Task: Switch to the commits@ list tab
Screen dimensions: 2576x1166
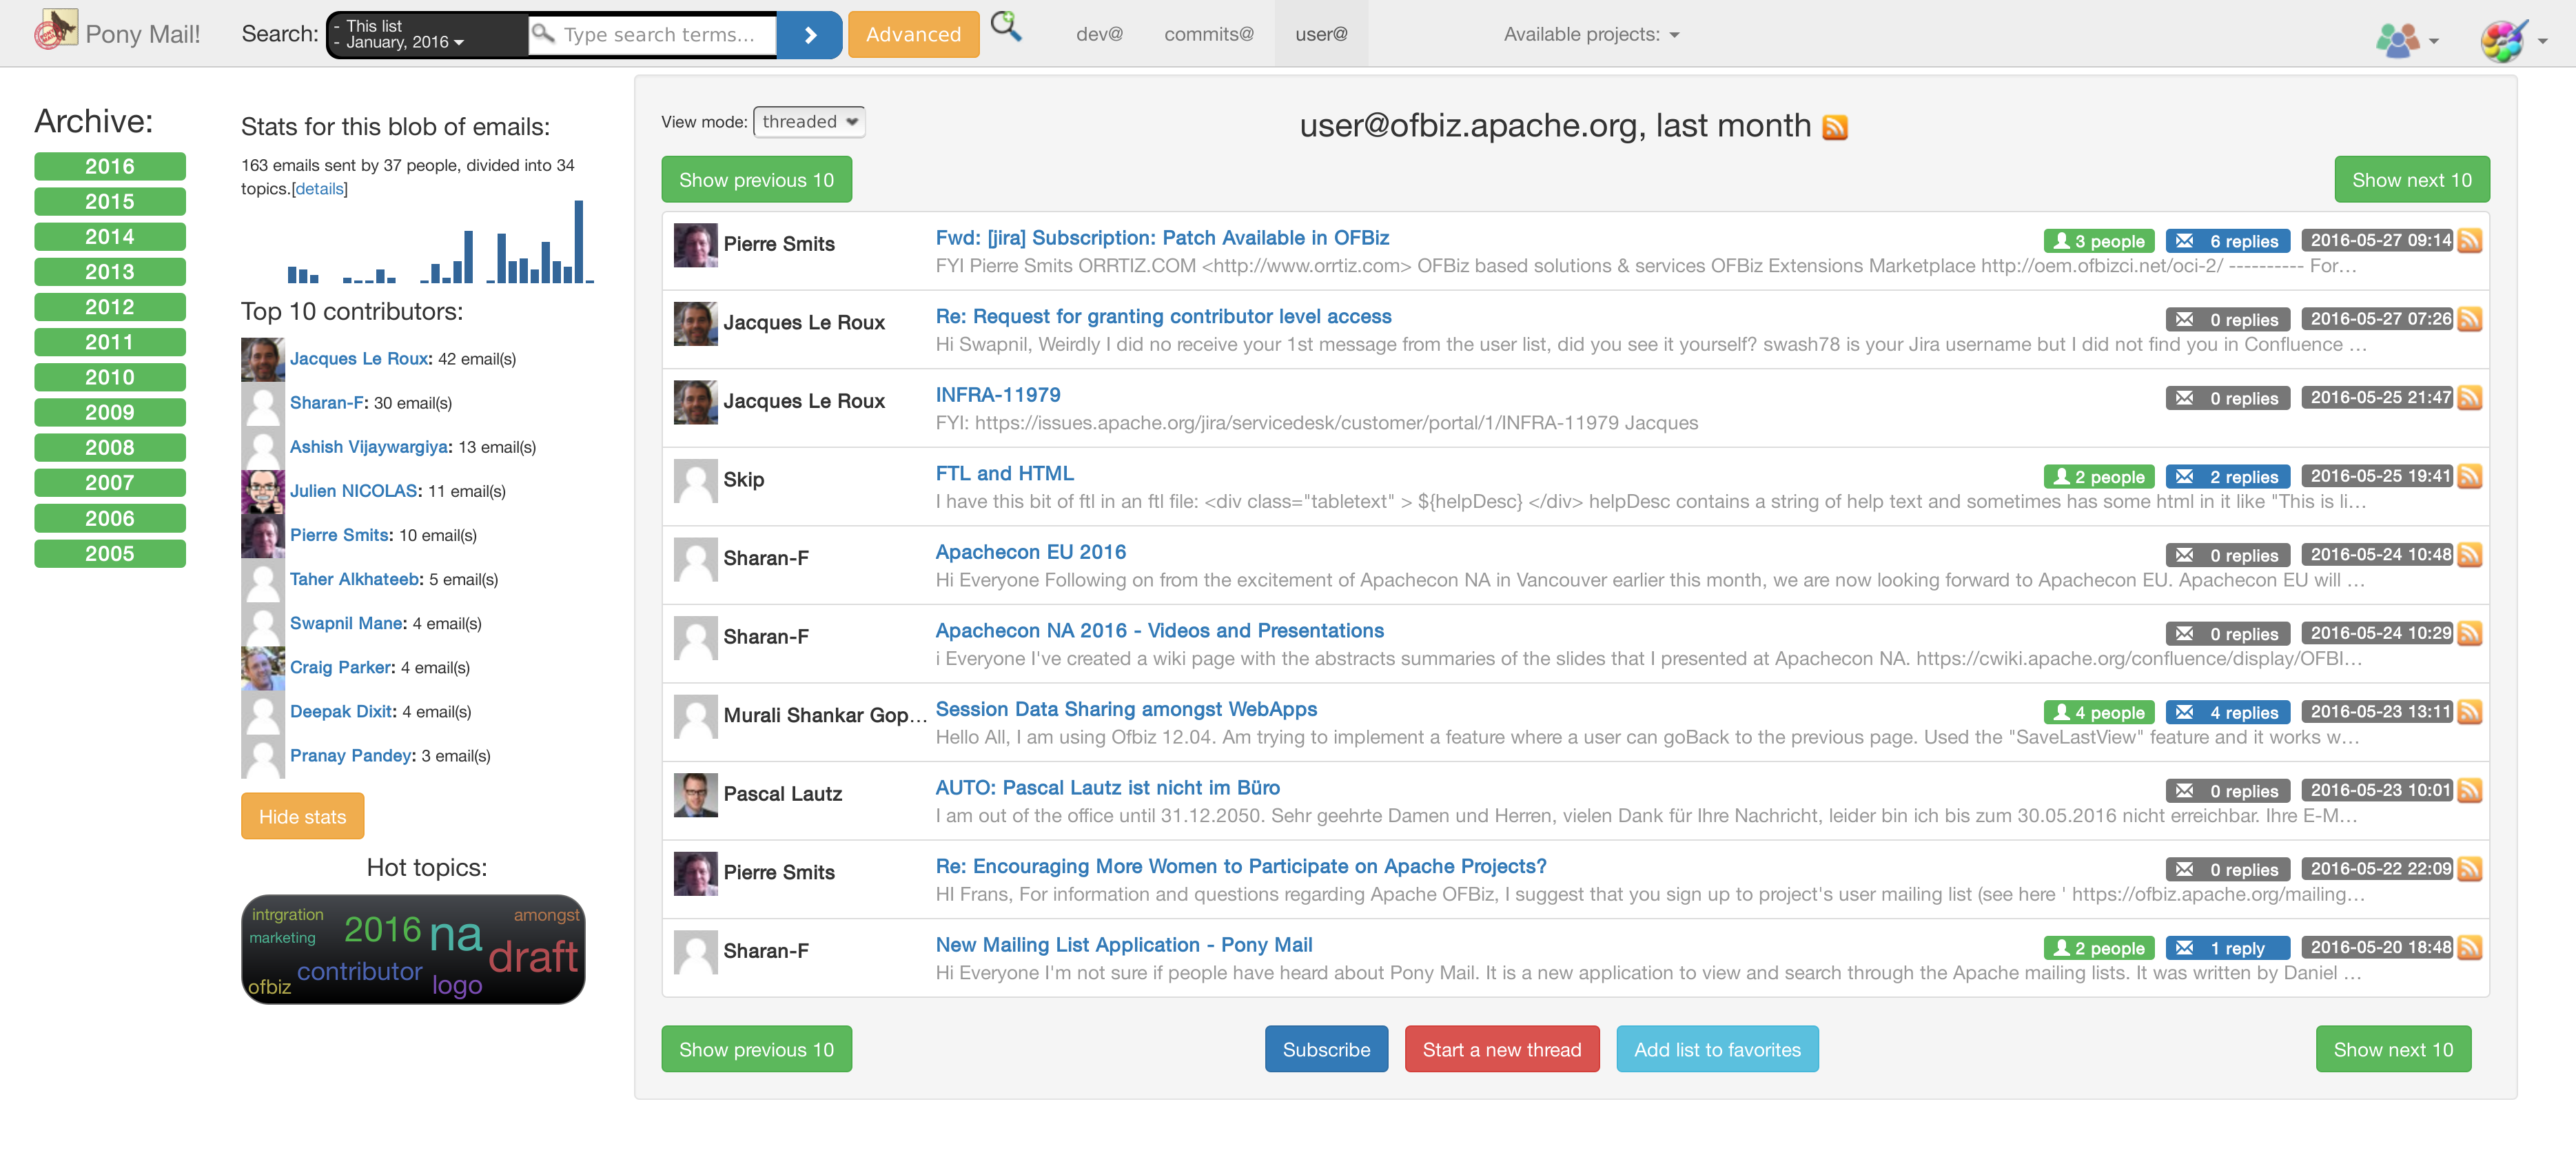Action: [x=1208, y=34]
